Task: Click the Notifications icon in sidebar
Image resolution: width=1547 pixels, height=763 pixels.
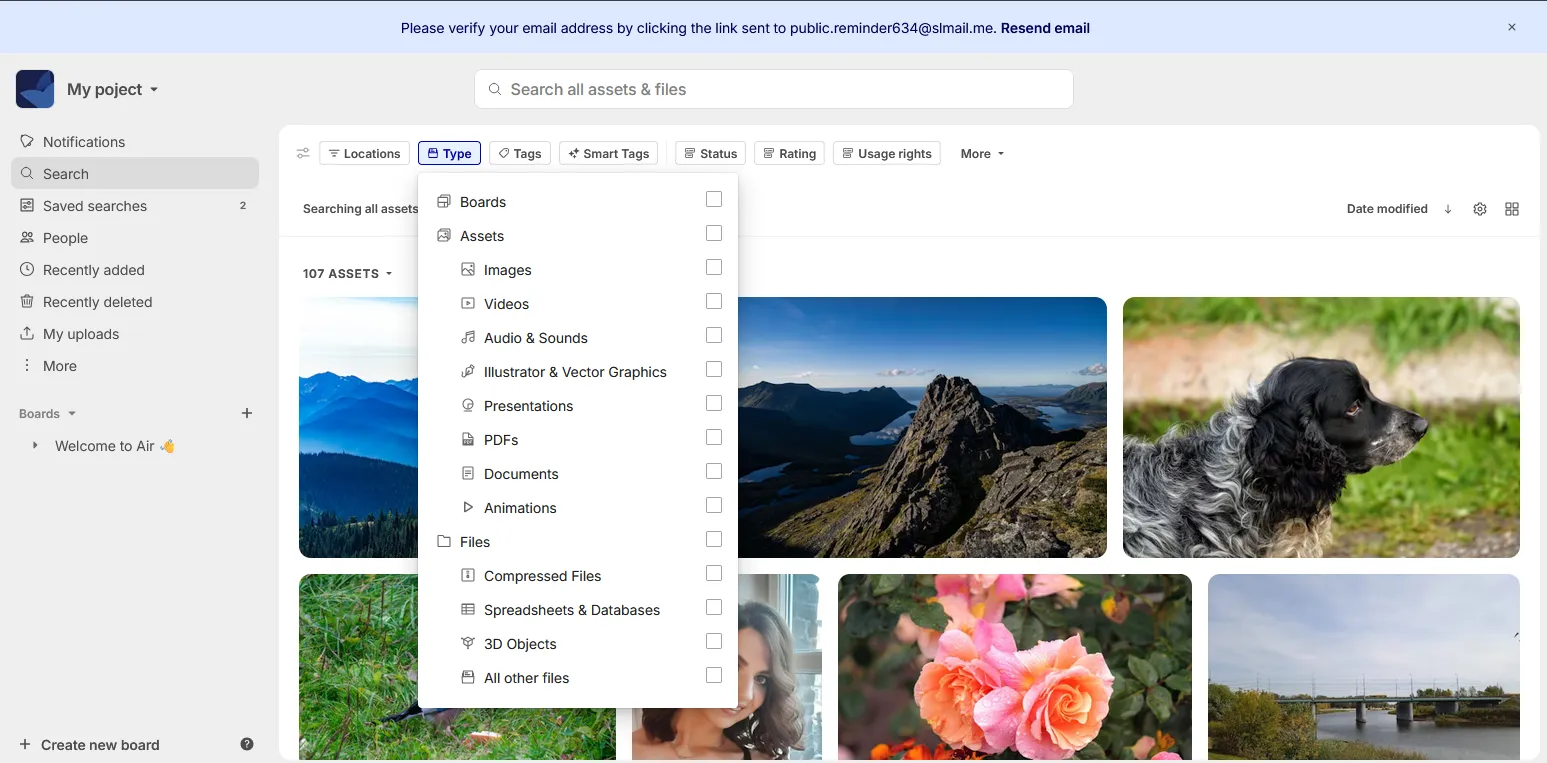Action: click(x=27, y=141)
